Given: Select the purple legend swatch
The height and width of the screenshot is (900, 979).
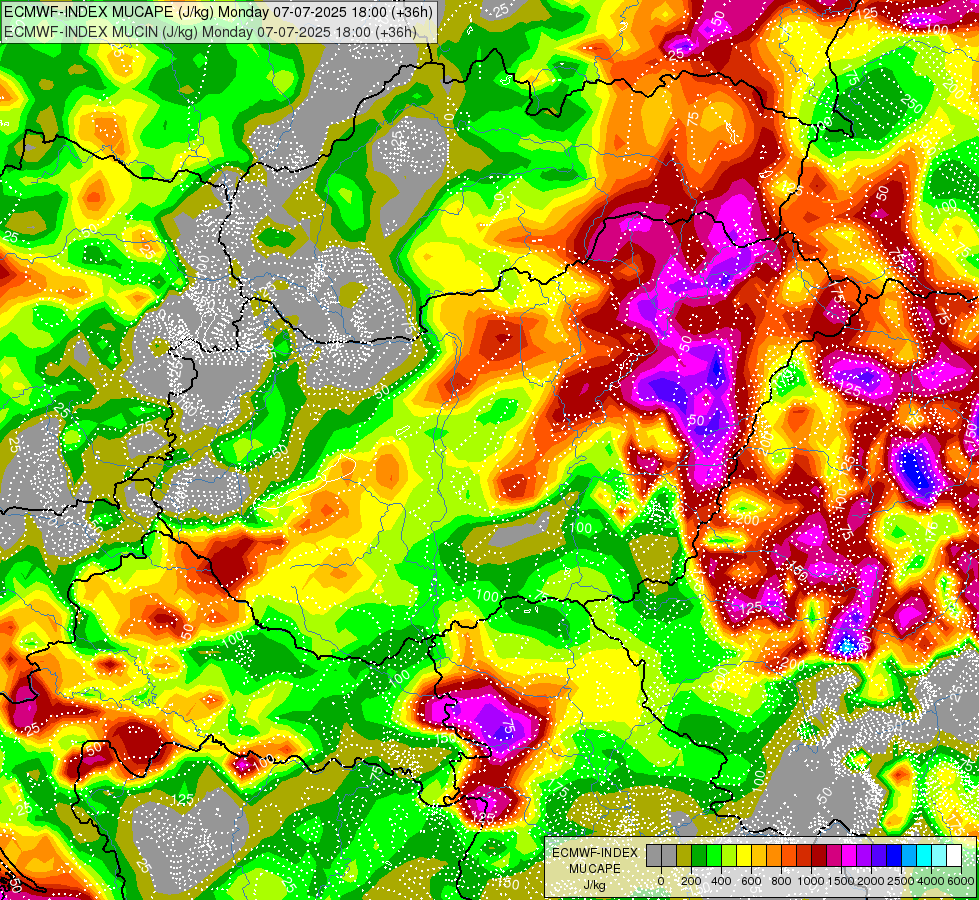Looking at the screenshot, I should pyautogui.click(x=863, y=856).
